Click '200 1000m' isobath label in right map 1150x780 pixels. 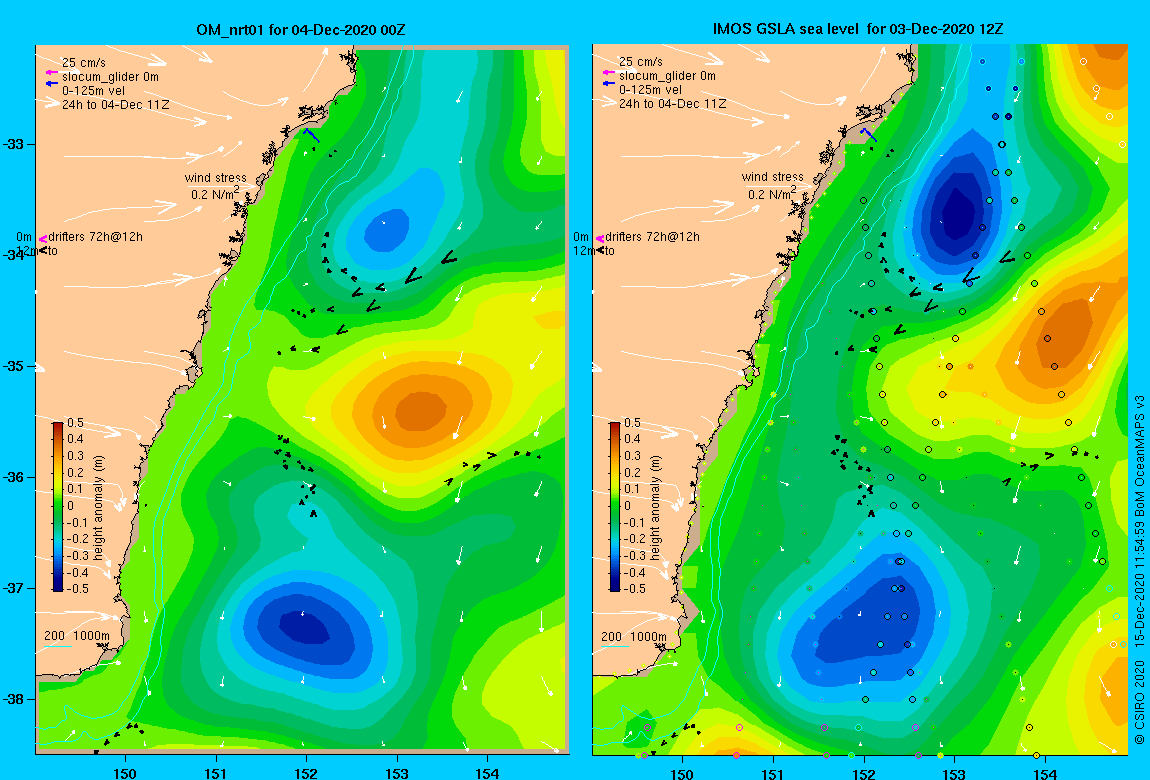(634, 636)
